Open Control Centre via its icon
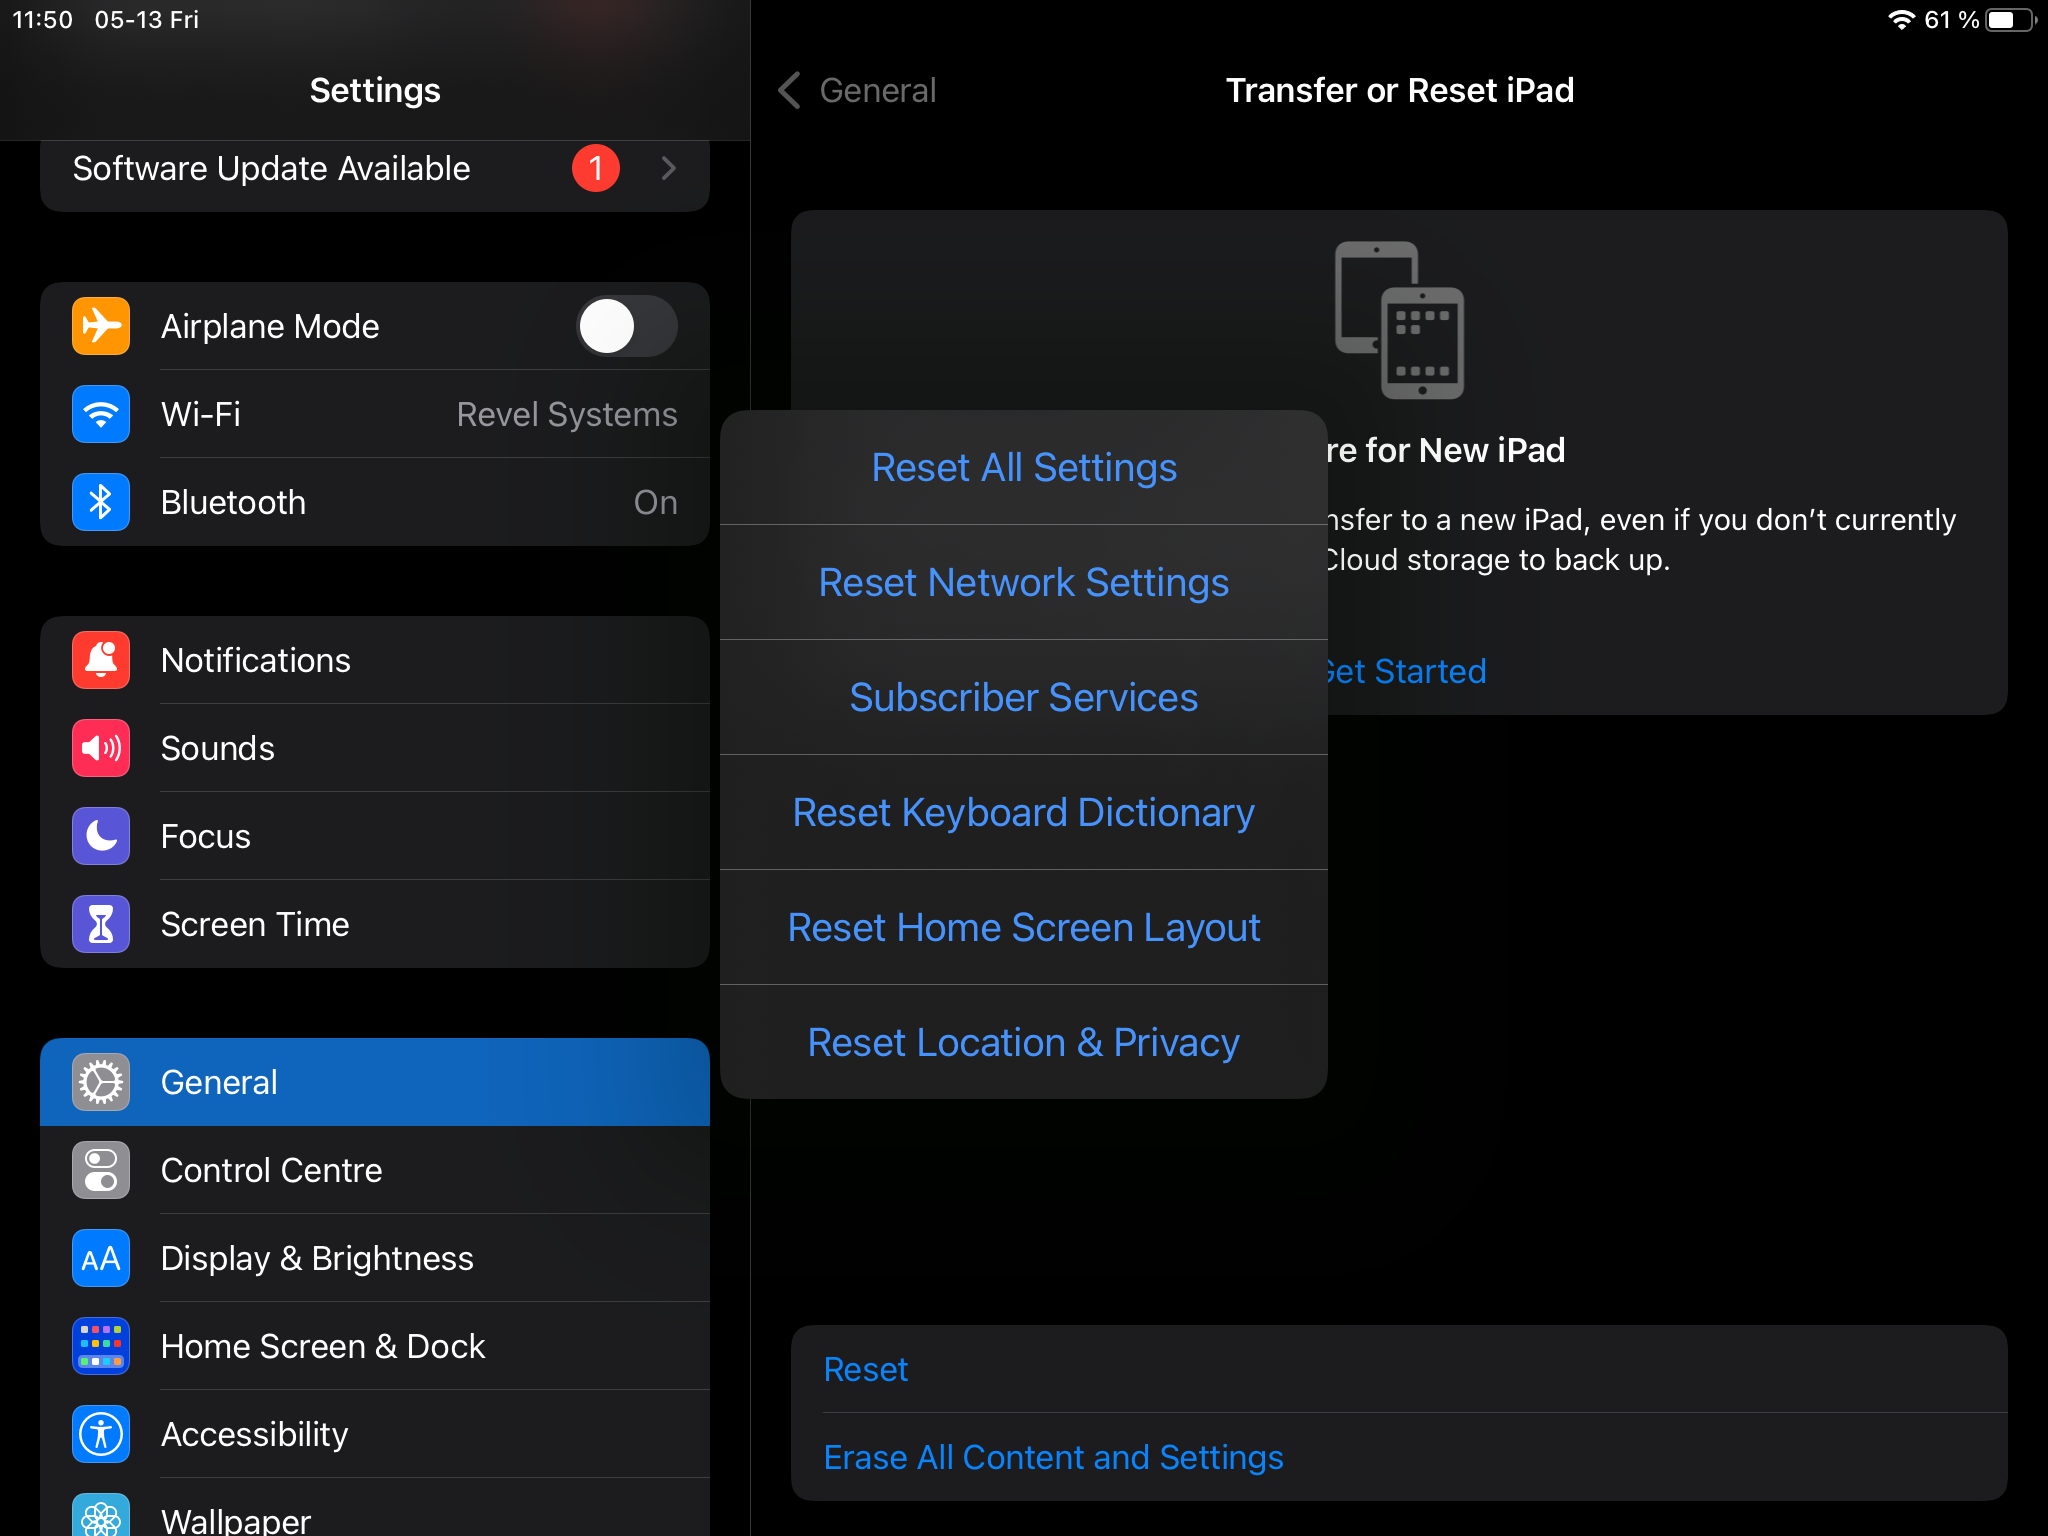The height and width of the screenshot is (1536, 2048). coord(101,1170)
